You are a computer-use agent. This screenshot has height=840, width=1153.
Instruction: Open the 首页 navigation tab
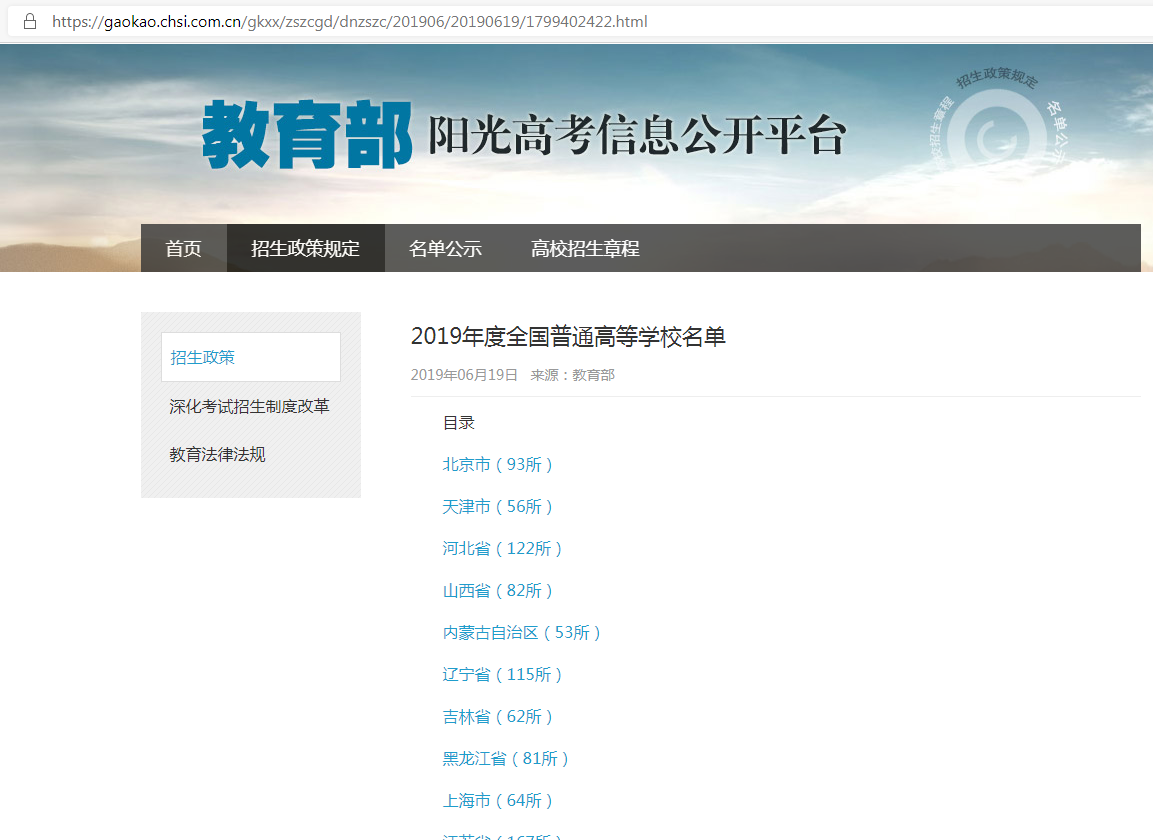(184, 249)
